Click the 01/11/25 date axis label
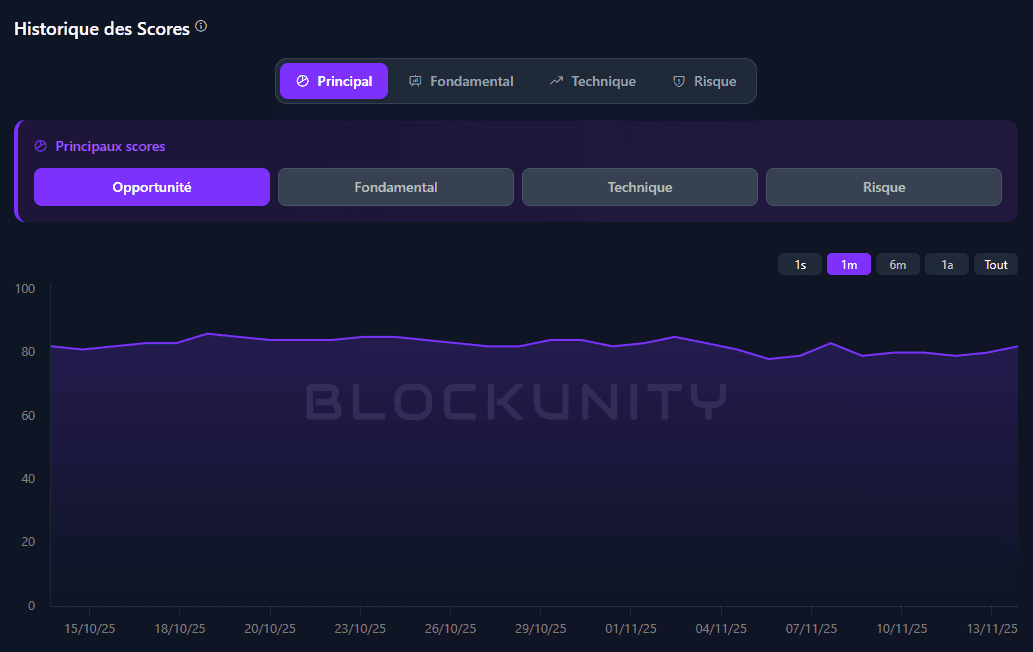The width and height of the screenshot is (1033, 652). [x=631, y=629]
